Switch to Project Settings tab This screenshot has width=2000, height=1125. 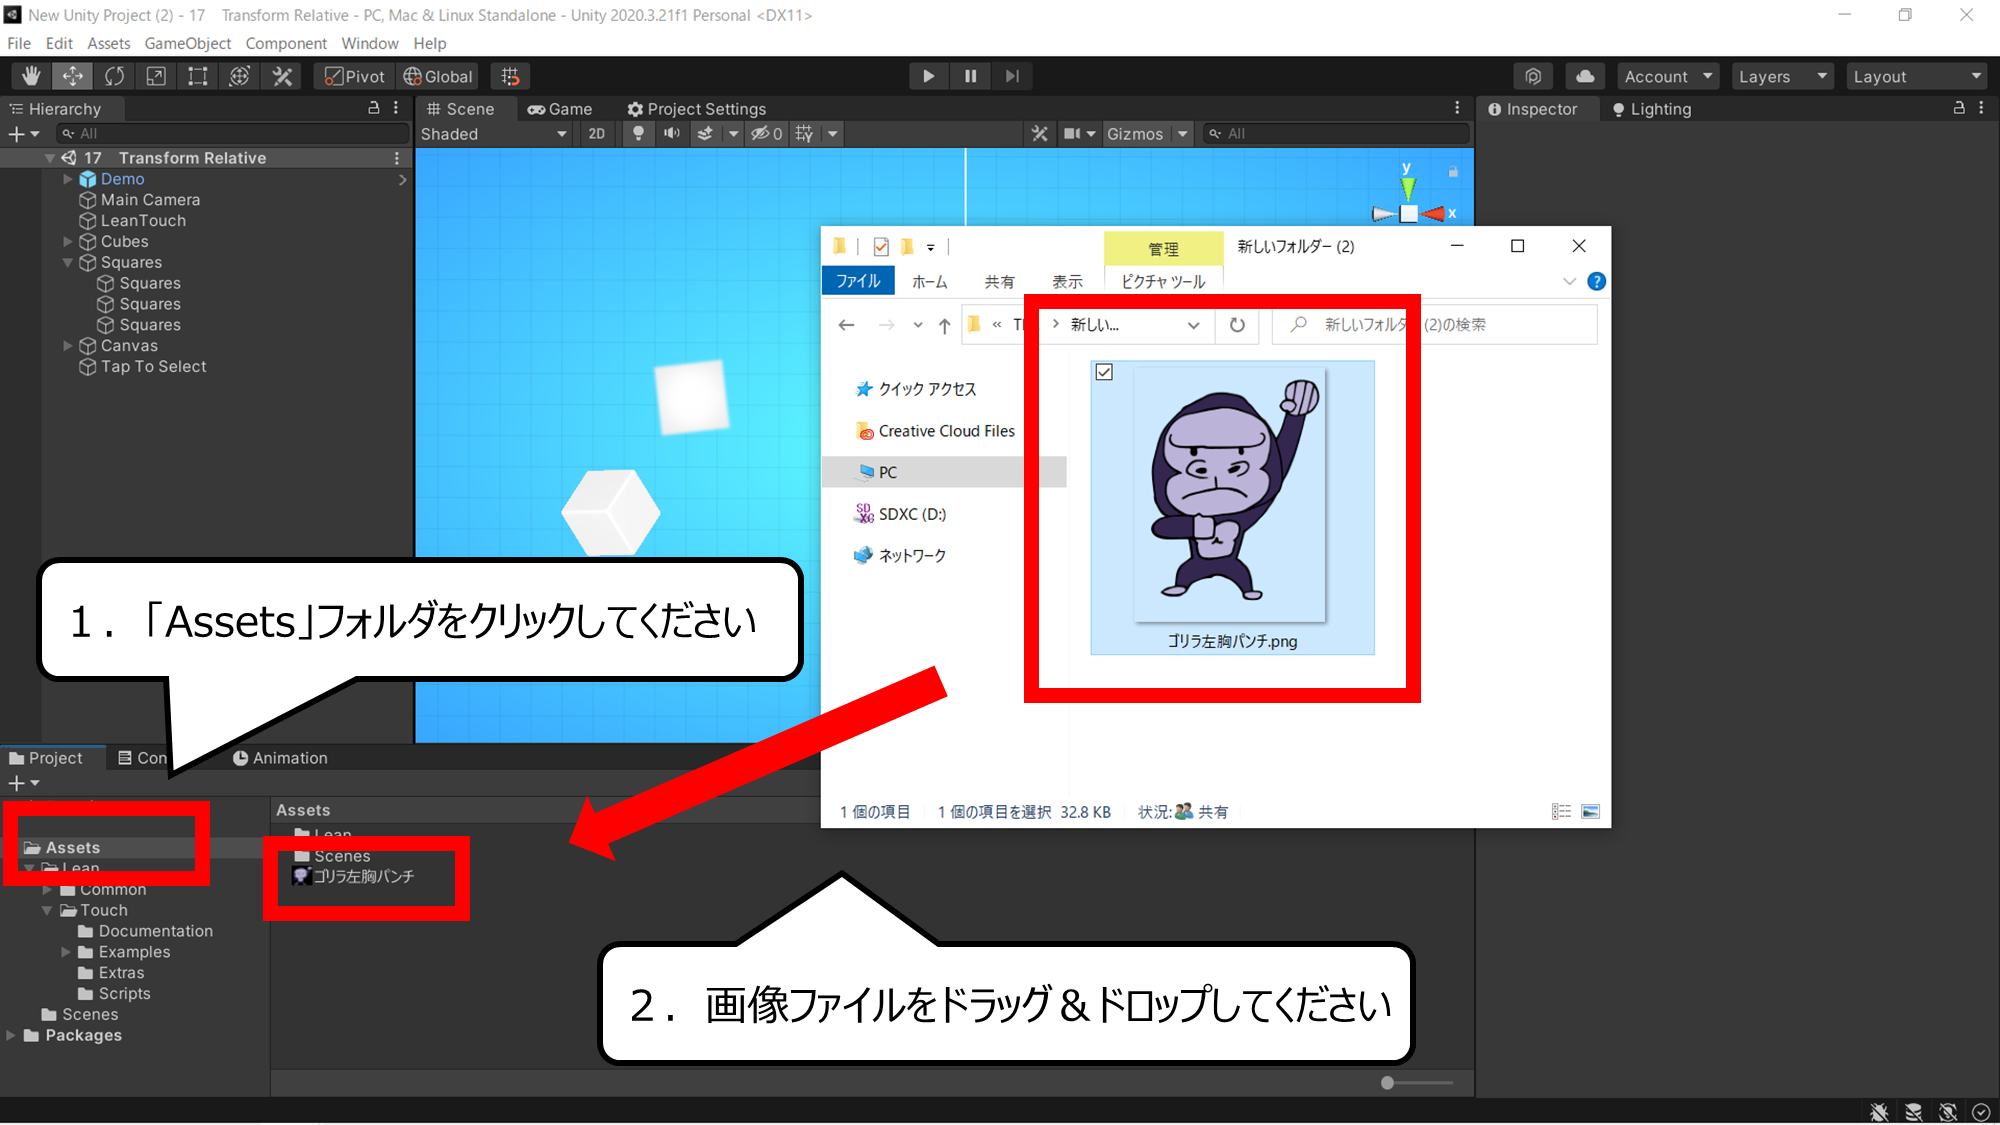[697, 109]
